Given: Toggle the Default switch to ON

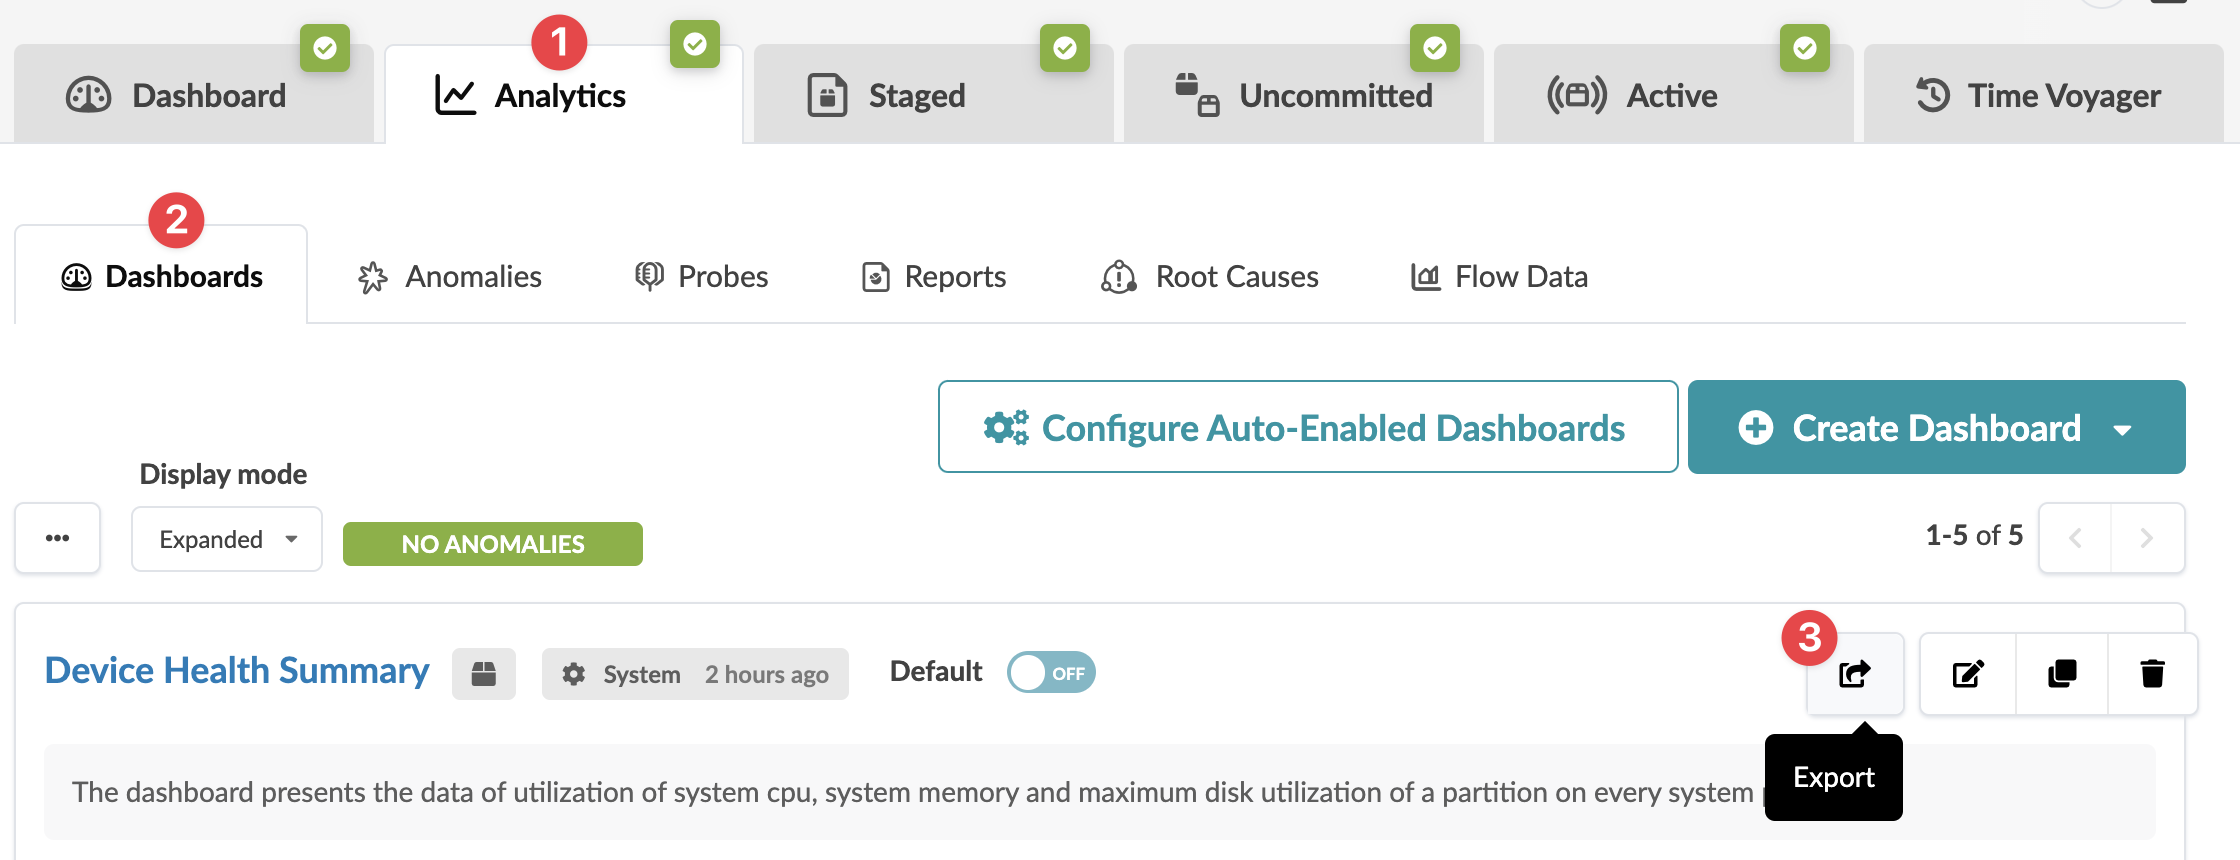Looking at the screenshot, I should pos(1051,673).
